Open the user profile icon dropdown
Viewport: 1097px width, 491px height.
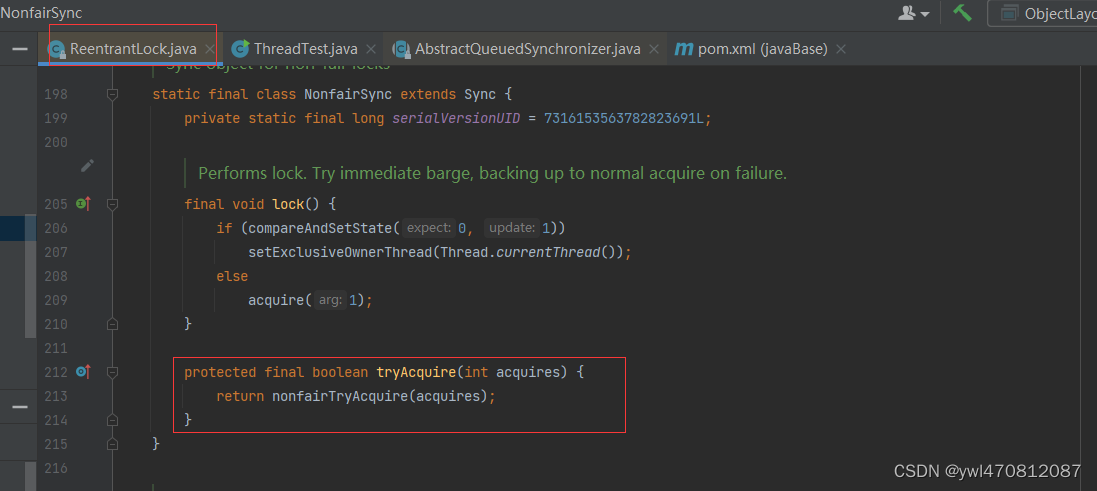coord(914,13)
